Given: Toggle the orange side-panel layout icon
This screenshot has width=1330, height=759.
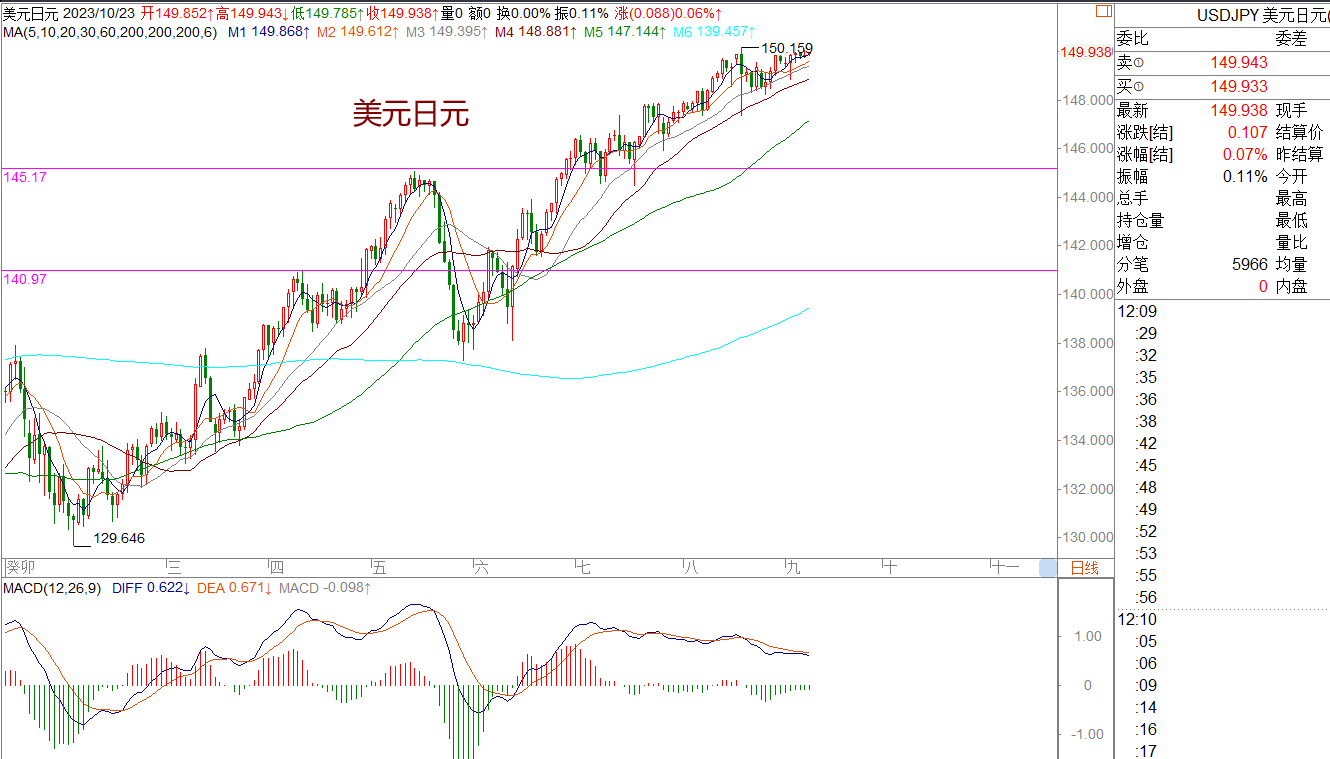Looking at the screenshot, I should [1102, 11].
